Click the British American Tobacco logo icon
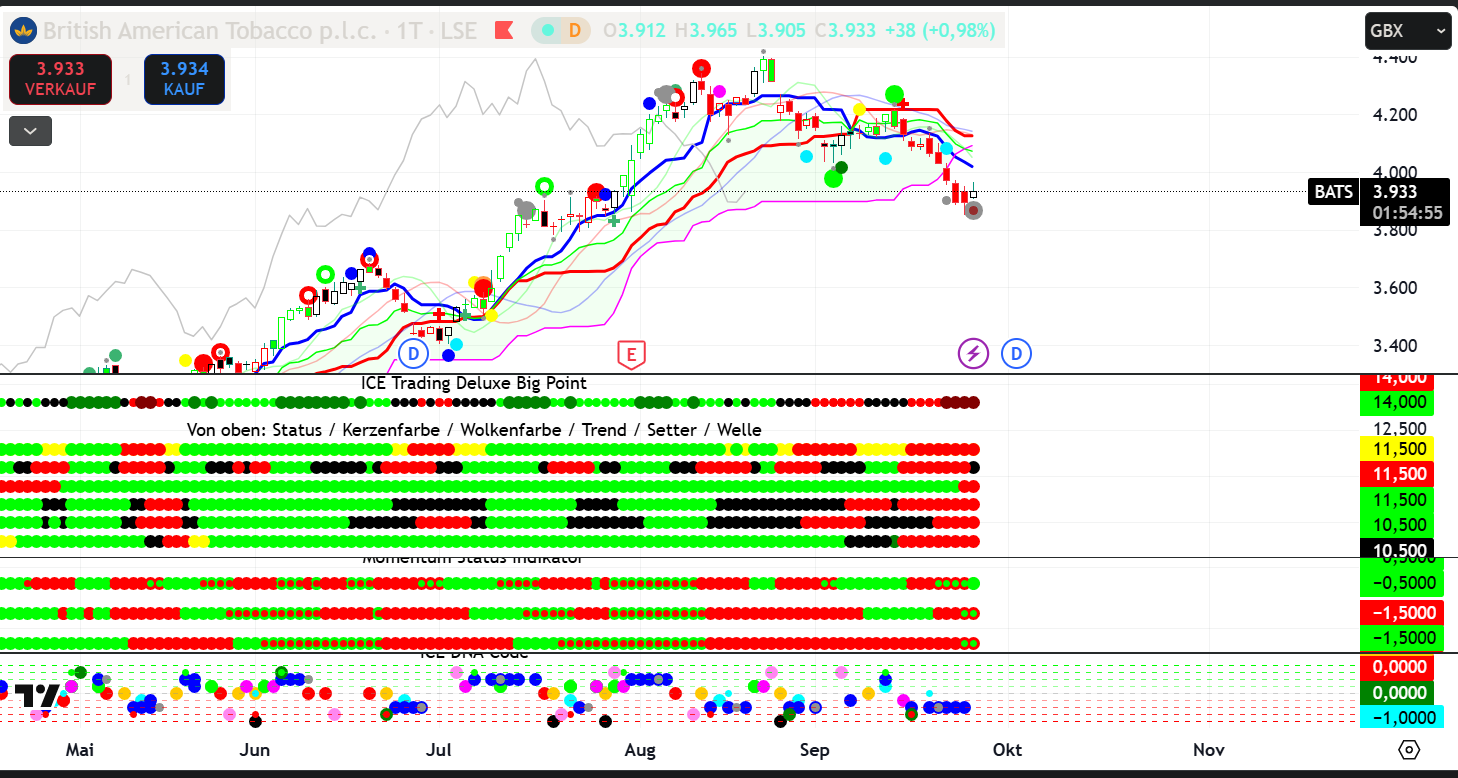Image resolution: width=1458 pixels, height=778 pixels. click(x=23, y=31)
